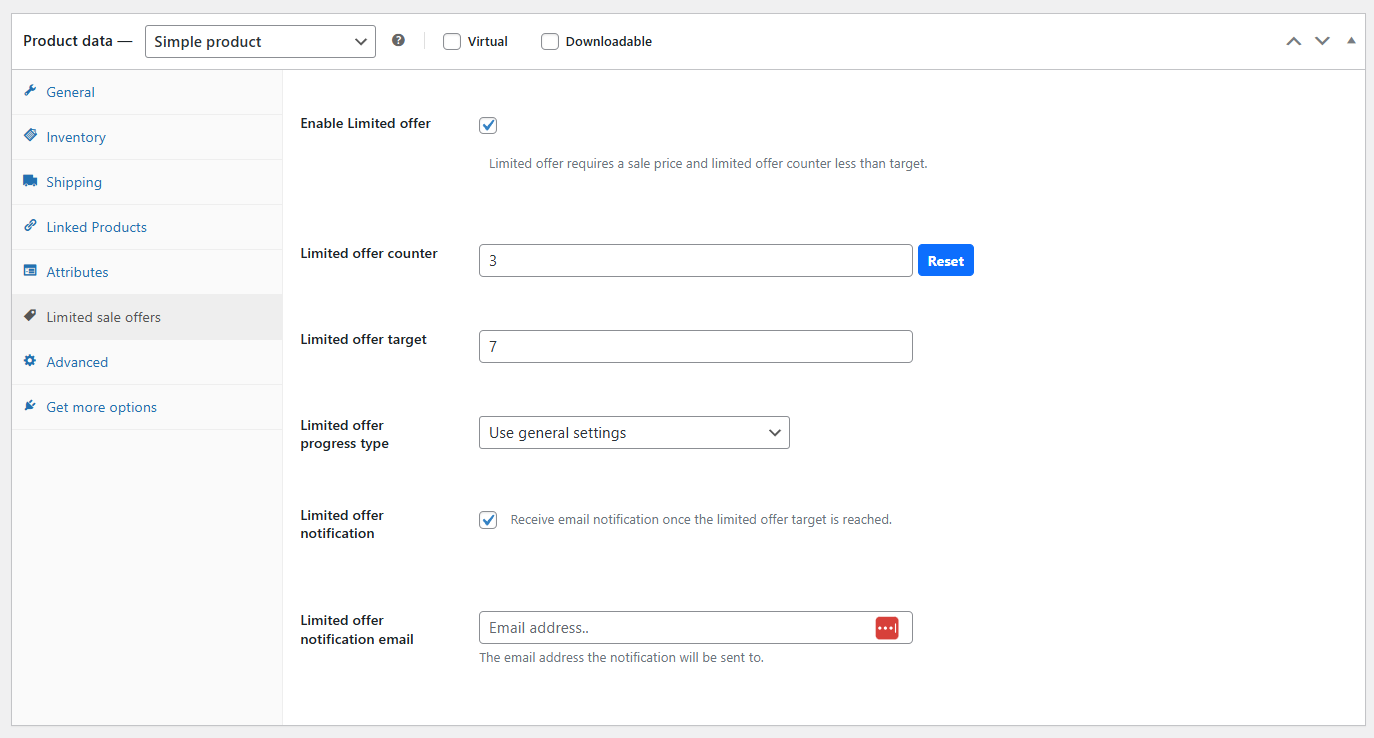Click the Inventory tag icon

point(30,136)
